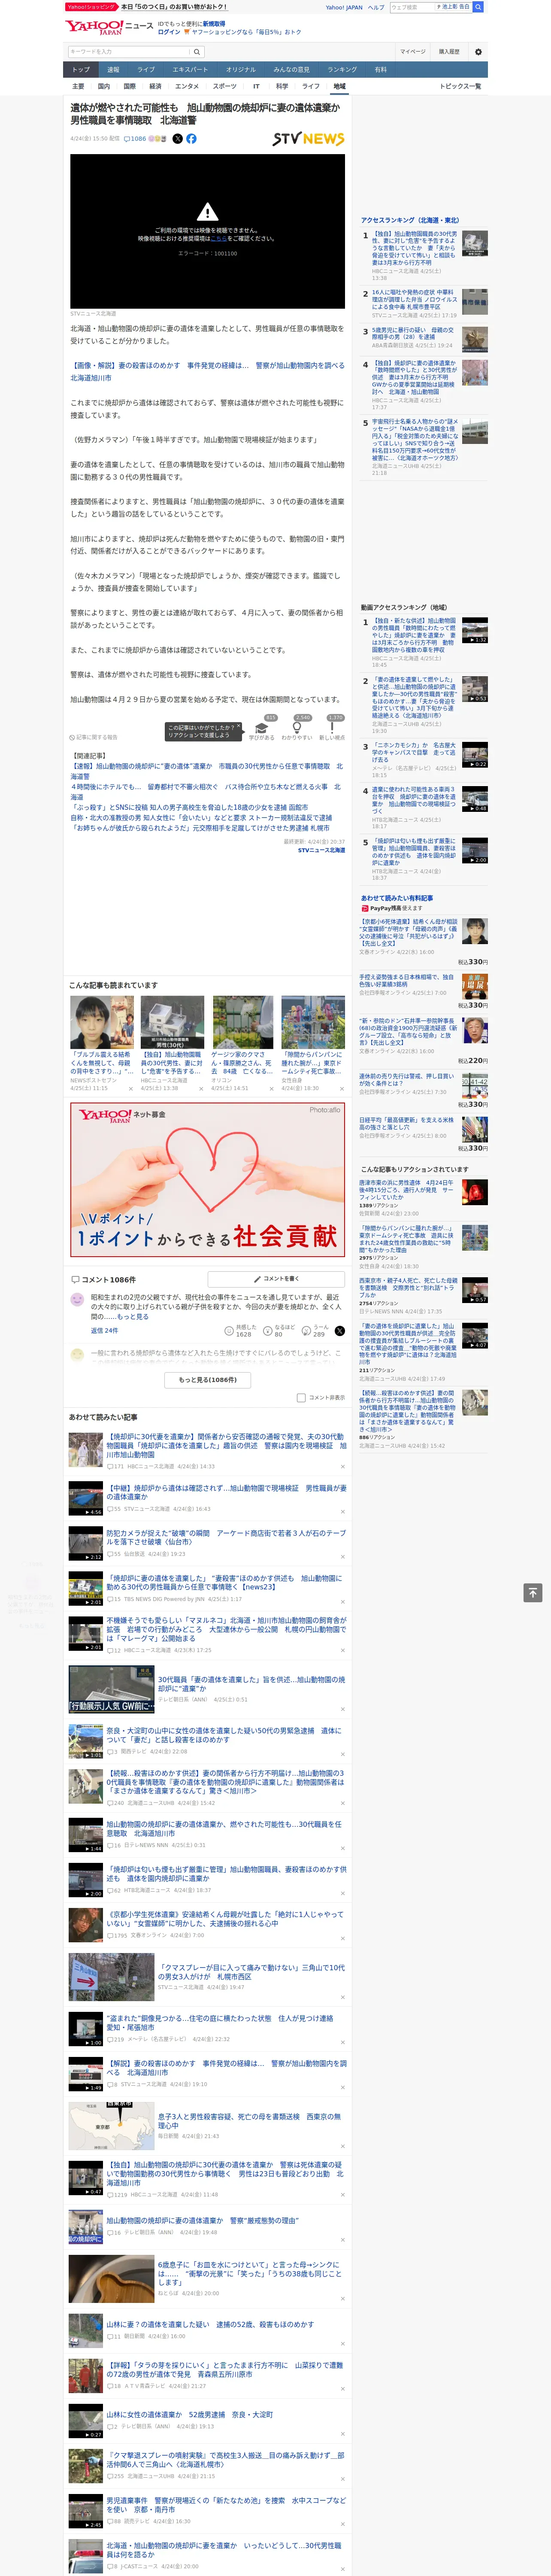Open トピックス一覧 link
Image resolution: width=551 pixels, height=2576 pixels.
[460, 86]
